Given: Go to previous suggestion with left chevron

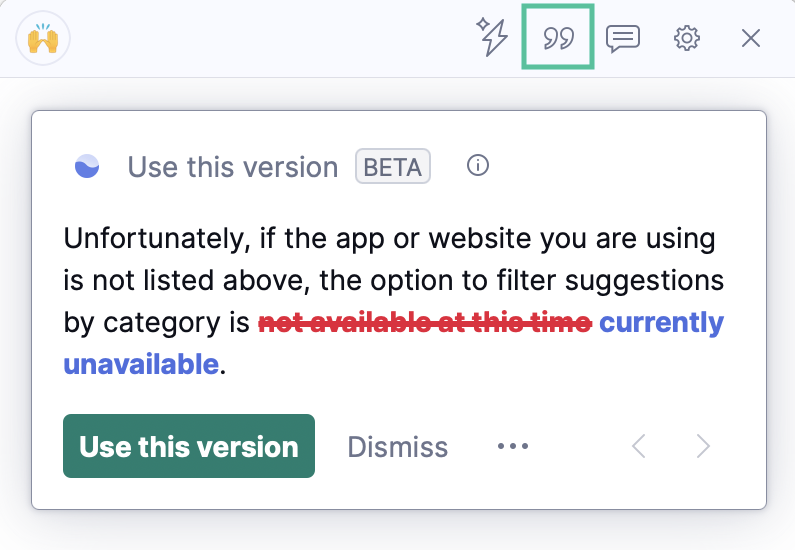Looking at the screenshot, I should click(639, 446).
